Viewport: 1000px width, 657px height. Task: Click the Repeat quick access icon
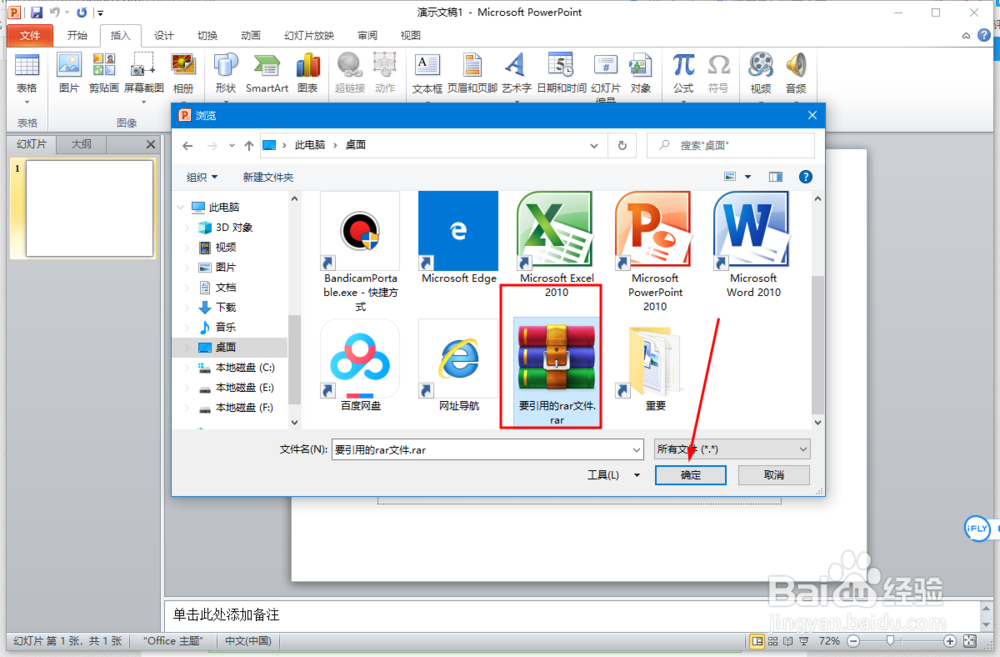(82, 12)
